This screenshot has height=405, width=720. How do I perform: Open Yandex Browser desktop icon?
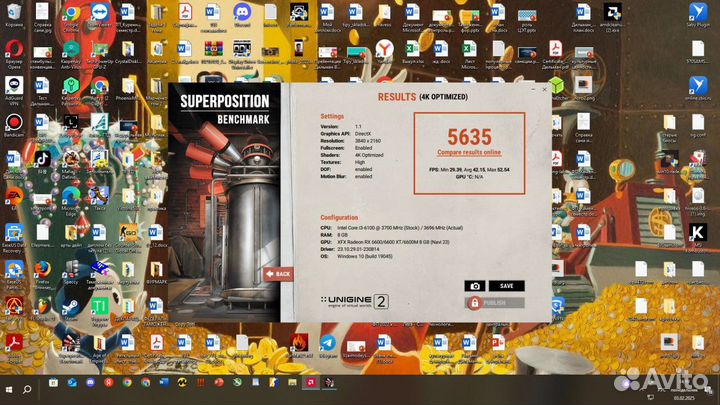[384, 51]
